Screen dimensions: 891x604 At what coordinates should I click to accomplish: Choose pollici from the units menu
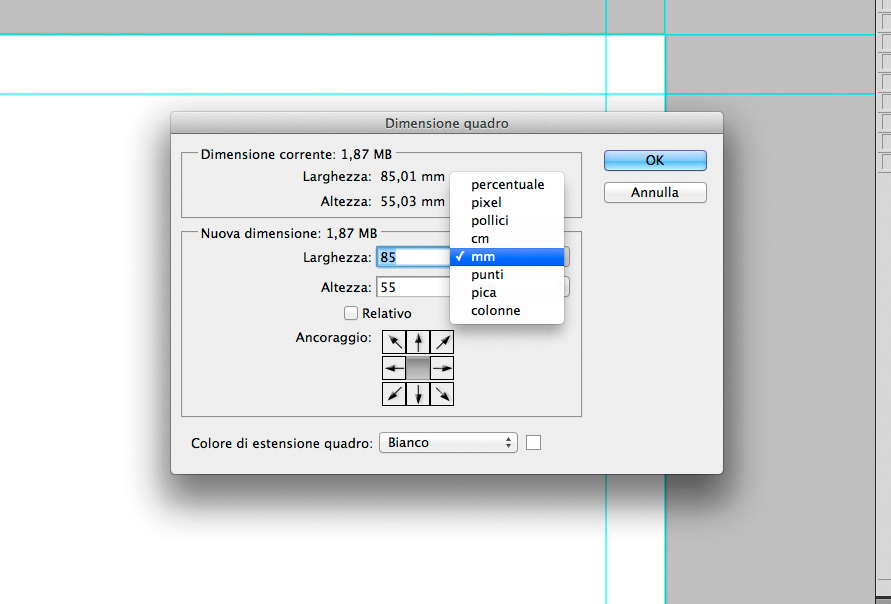[507, 220]
